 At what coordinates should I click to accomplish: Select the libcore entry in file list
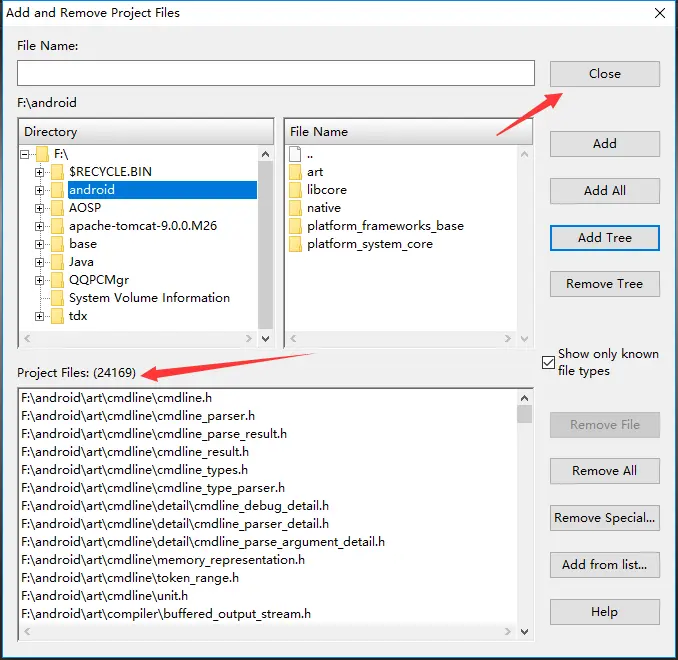click(x=327, y=190)
